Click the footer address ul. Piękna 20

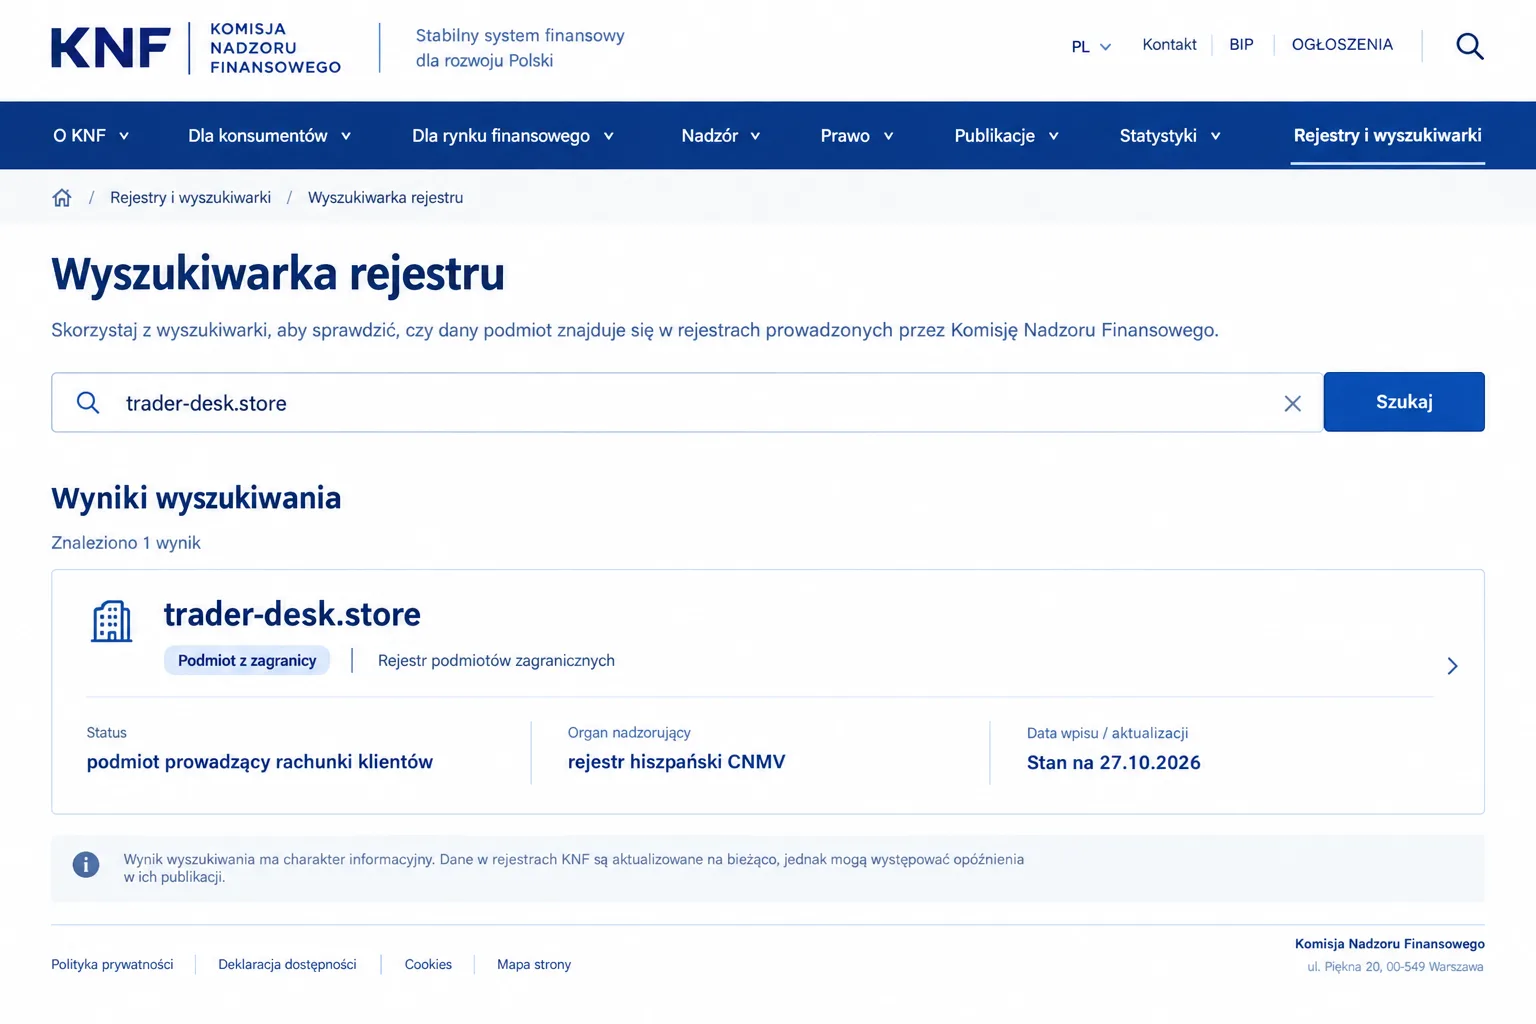pyautogui.click(x=1395, y=967)
